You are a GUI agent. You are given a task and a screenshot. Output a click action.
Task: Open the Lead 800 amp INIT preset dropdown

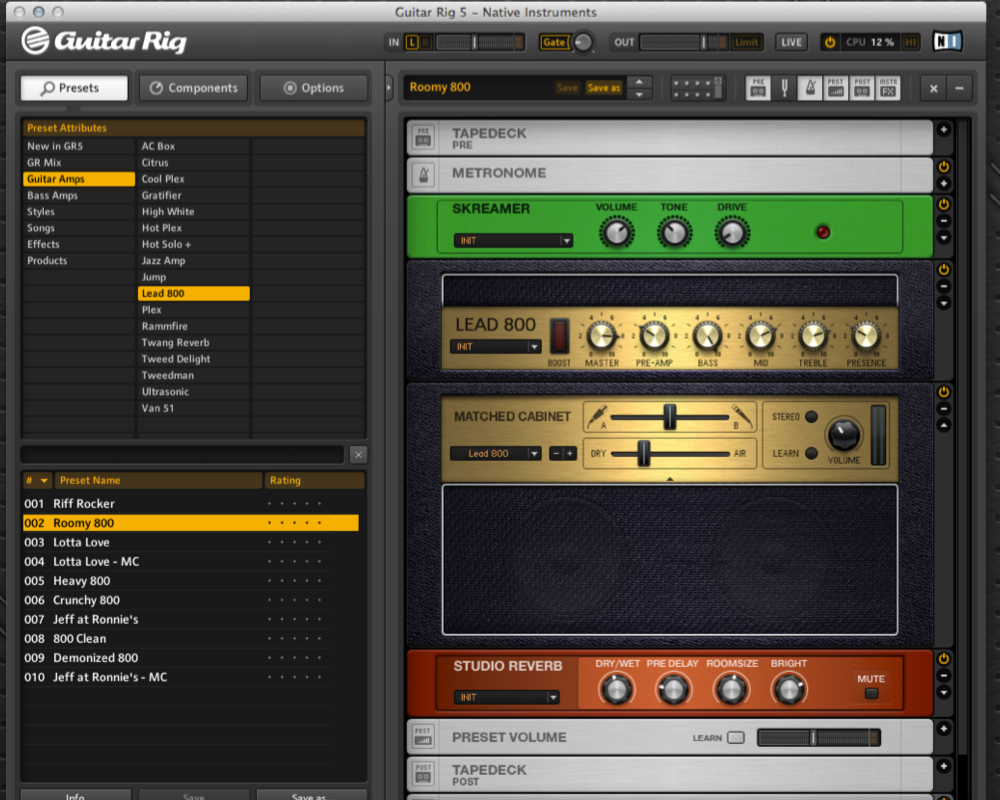(x=496, y=346)
